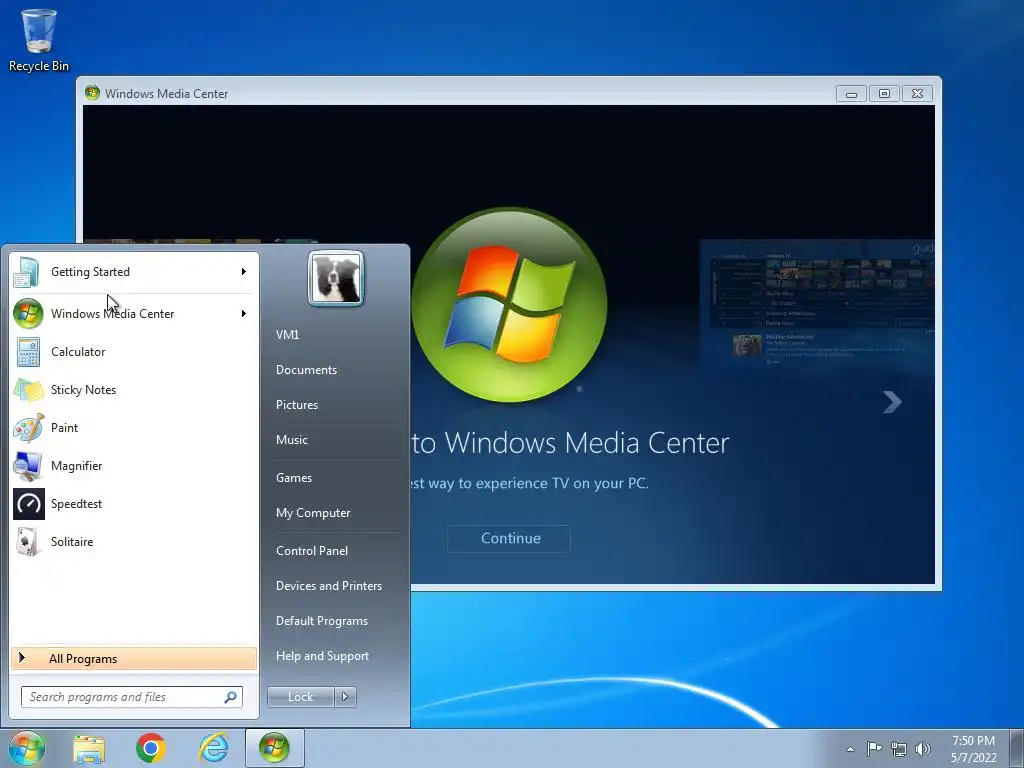
Task: Expand Getting Started submenu arrow
Action: 244,272
